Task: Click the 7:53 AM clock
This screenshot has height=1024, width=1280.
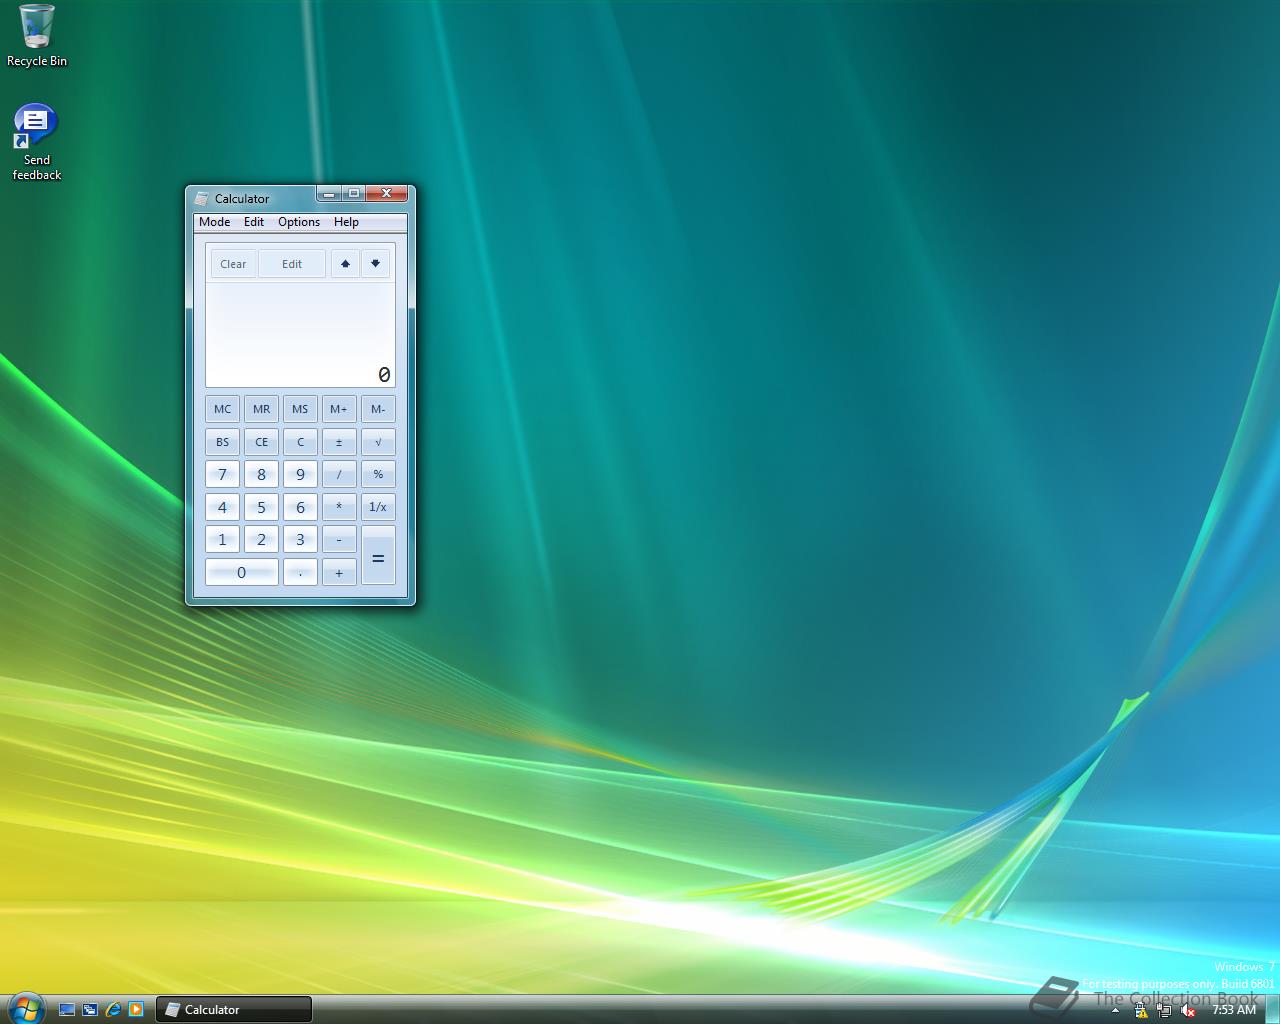Action: (x=1233, y=1010)
